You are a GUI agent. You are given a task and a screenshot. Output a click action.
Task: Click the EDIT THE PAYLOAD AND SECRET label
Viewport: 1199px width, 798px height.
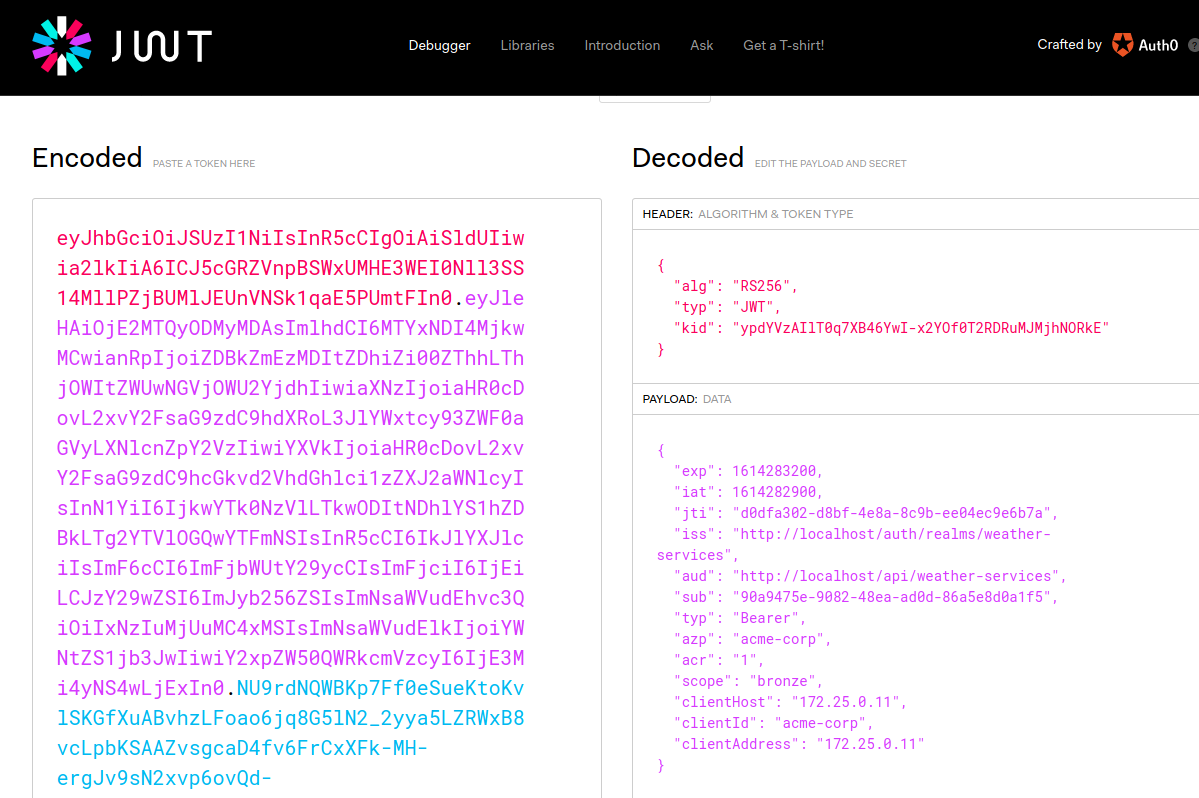tap(830, 164)
